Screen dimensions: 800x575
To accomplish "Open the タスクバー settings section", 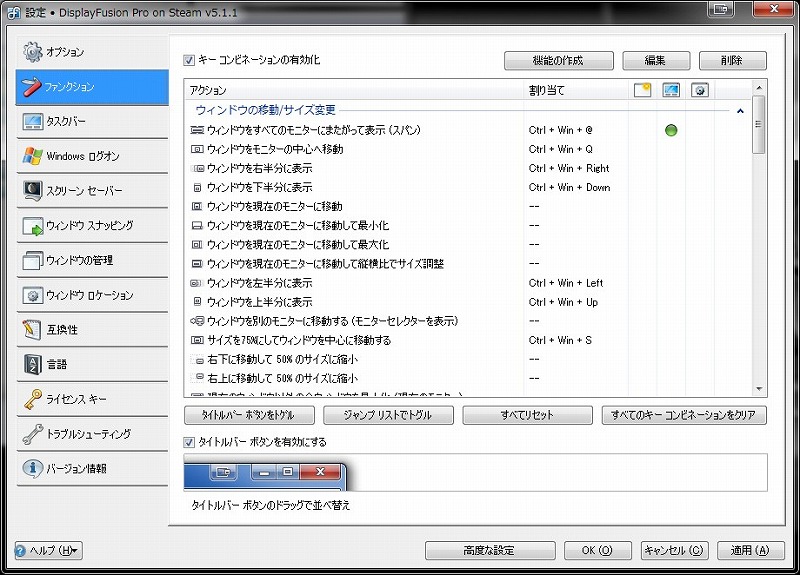I will click(92, 121).
